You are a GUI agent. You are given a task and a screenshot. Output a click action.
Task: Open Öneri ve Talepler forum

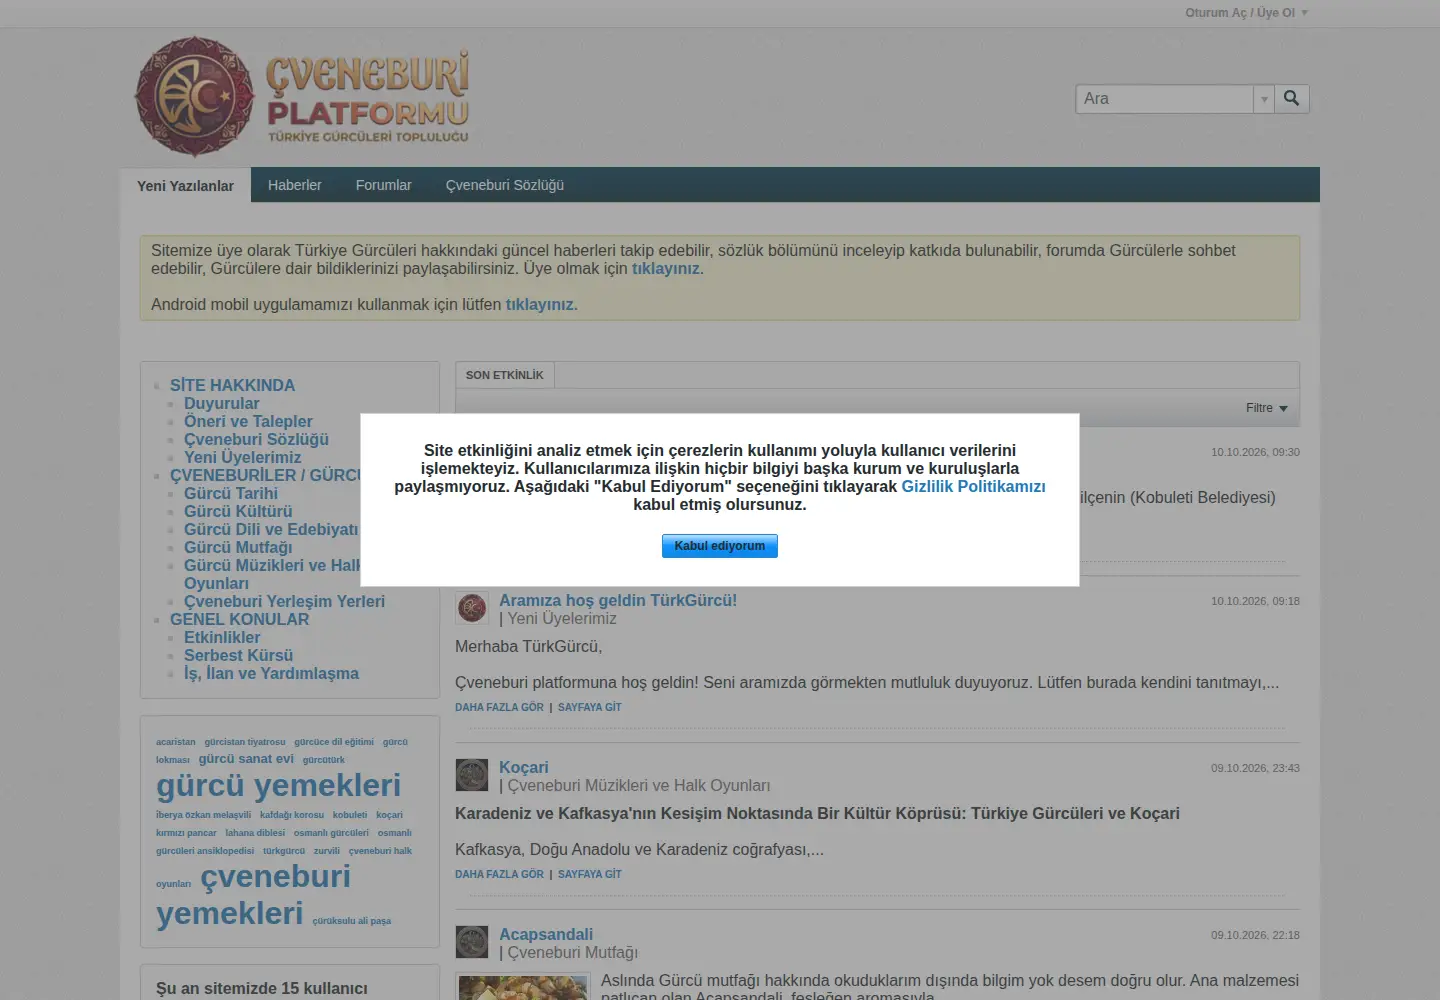tap(248, 421)
